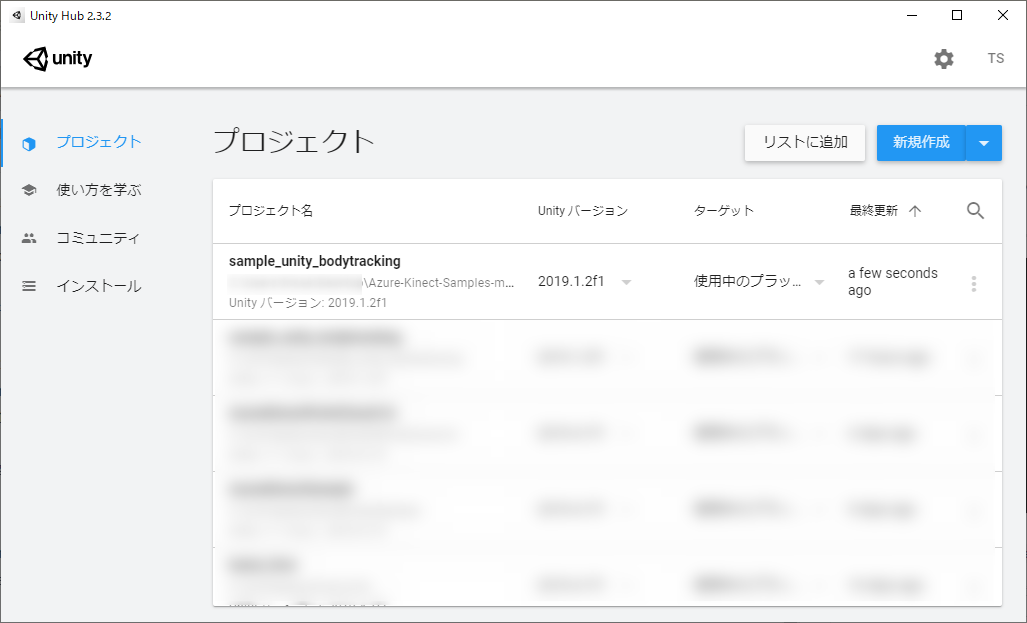Viewport: 1027px width, 623px height.
Task: Open settings with the gear icon
Action: [x=943, y=59]
